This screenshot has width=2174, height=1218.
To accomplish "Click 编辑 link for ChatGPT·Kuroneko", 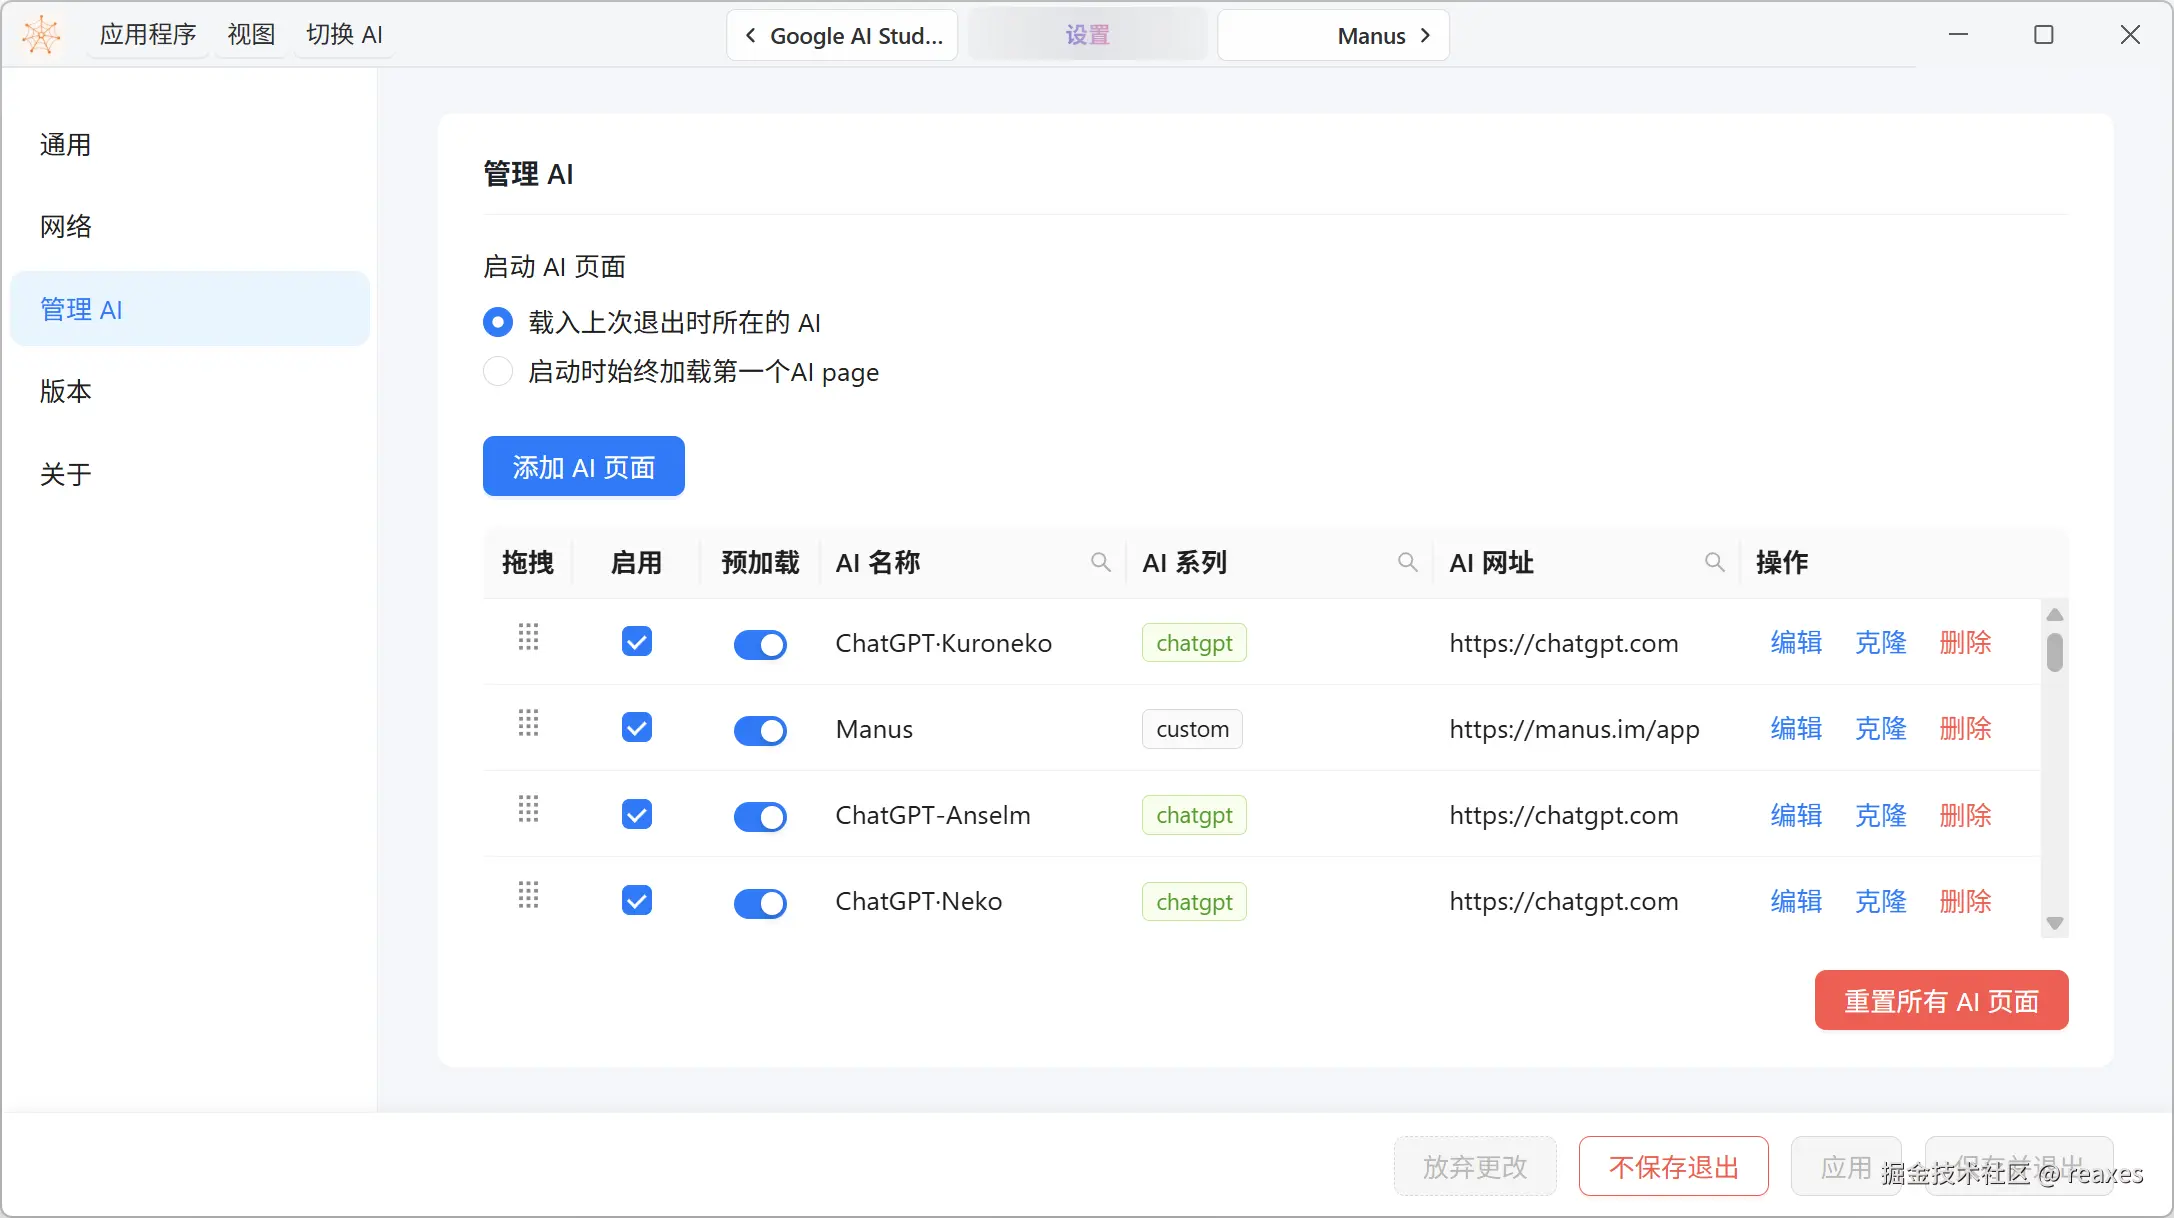I will pos(1796,642).
